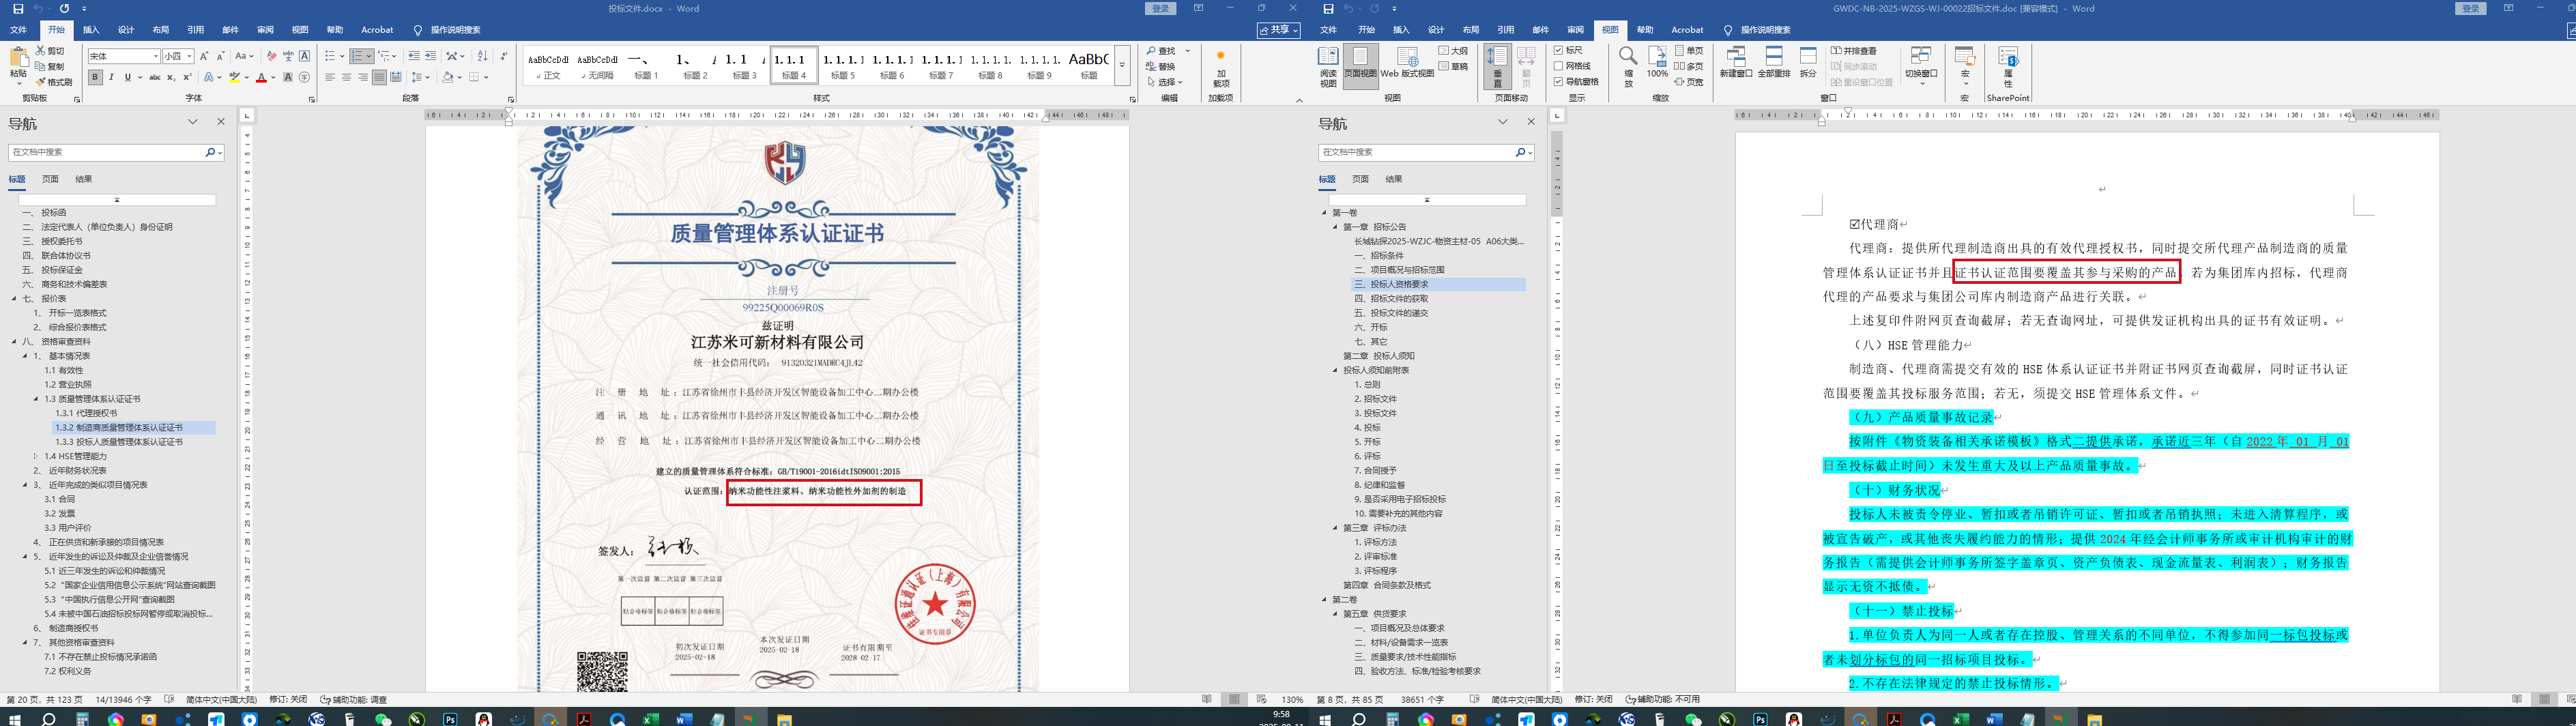Open the 开始 tab in the 招标文件.doc window

pyautogui.click(x=1366, y=30)
